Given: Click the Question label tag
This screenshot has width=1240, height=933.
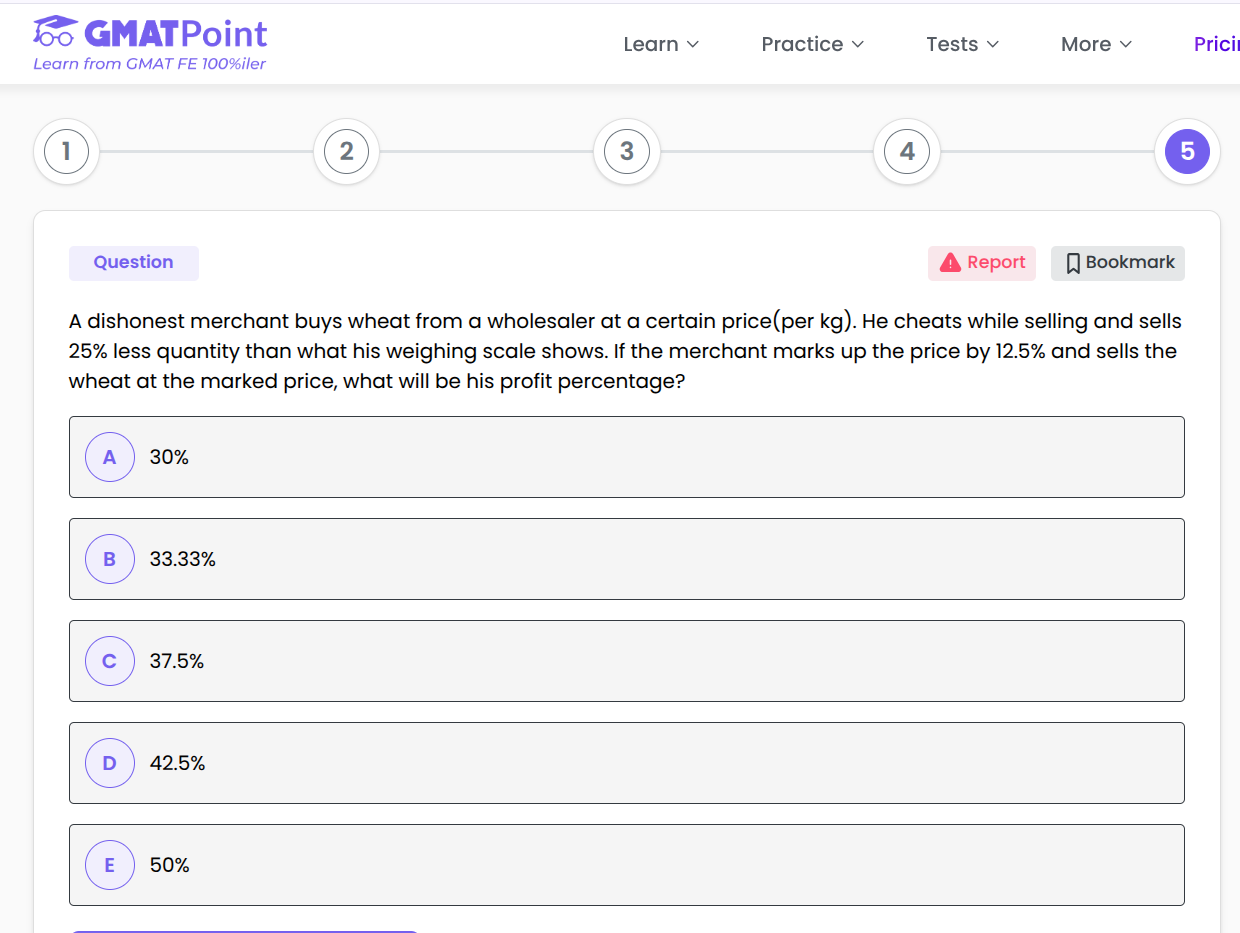Looking at the screenshot, I should point(134,263).
